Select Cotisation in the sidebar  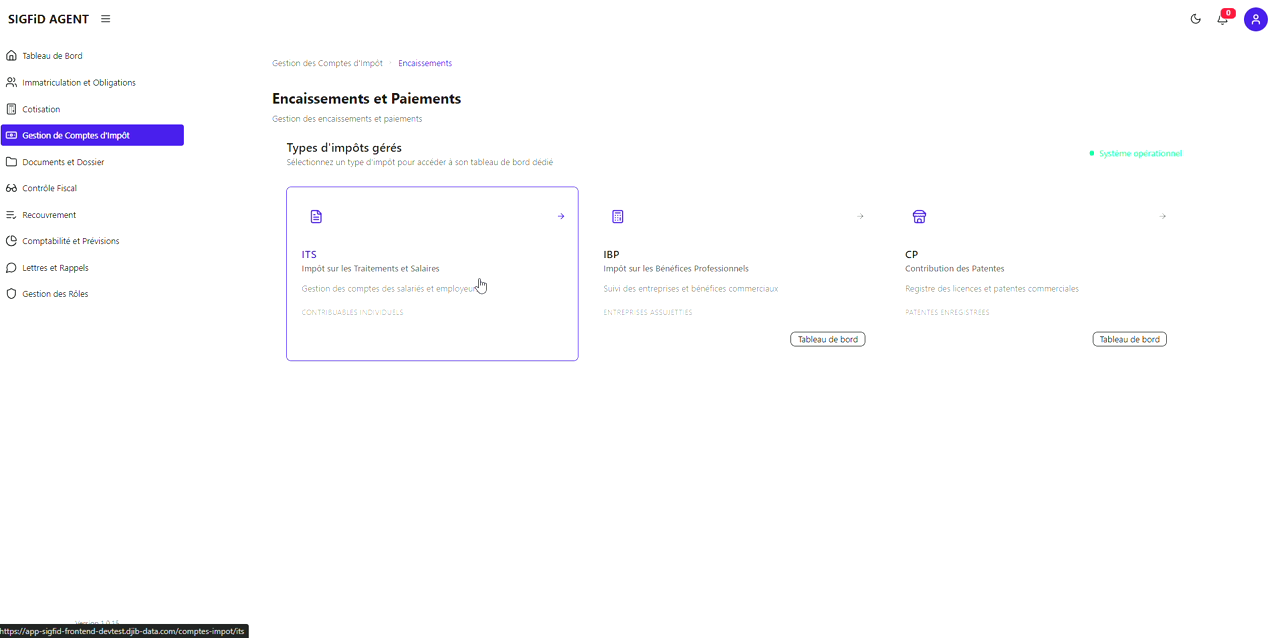coord(41,109)
